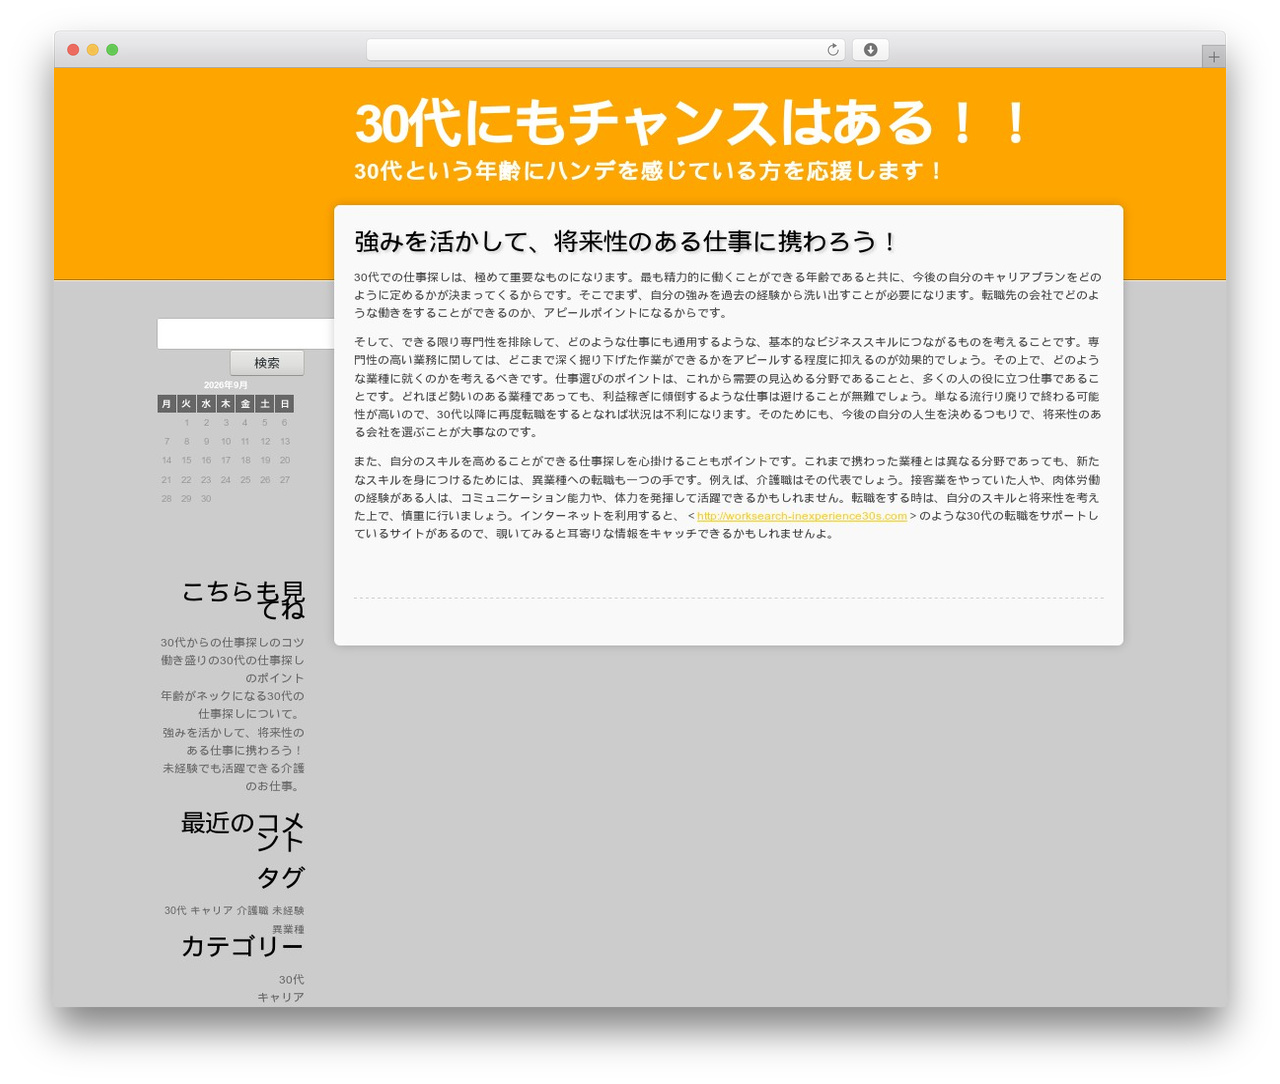Select the キャリア tag under タグ
Viewport: 1280px width, 1084px height.
point(211,911)
